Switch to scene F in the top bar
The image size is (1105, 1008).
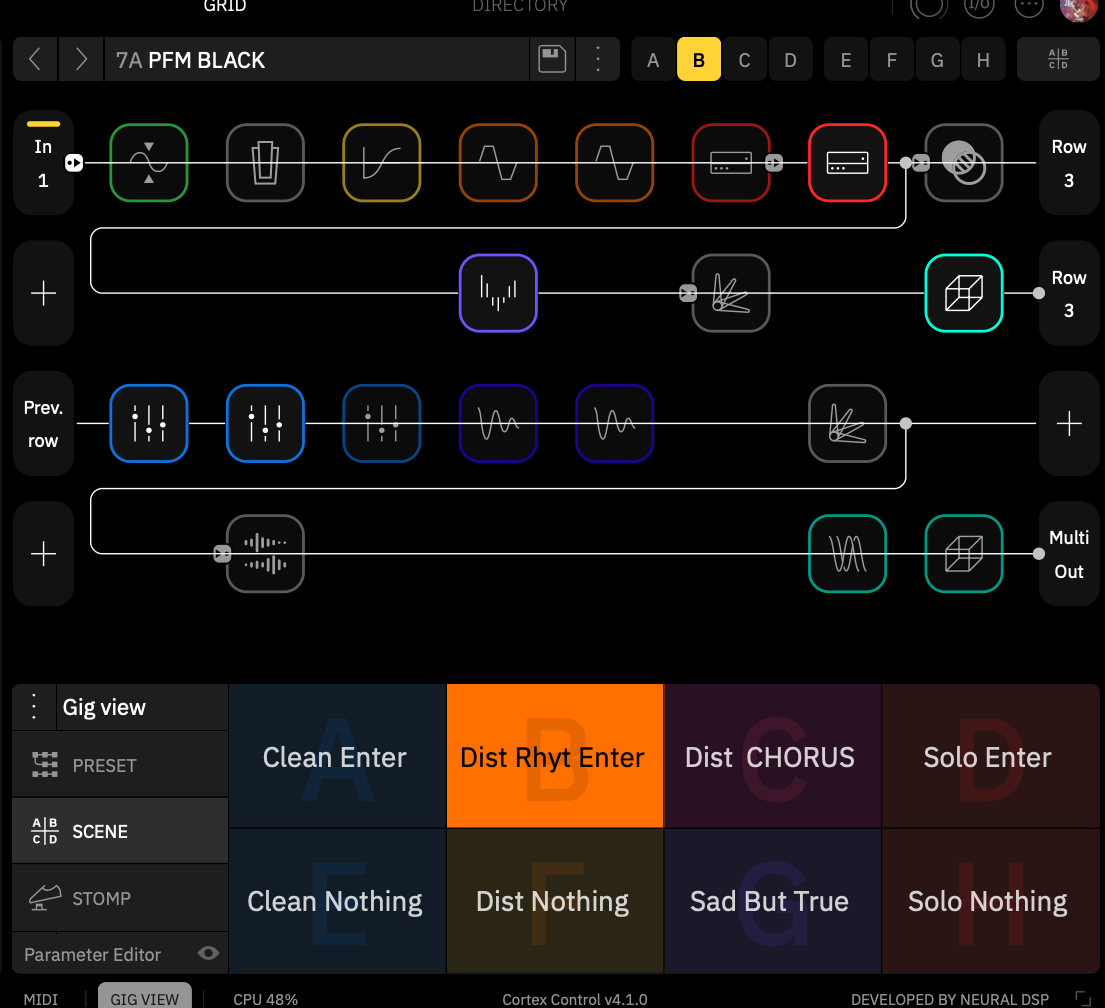[891, 60]
